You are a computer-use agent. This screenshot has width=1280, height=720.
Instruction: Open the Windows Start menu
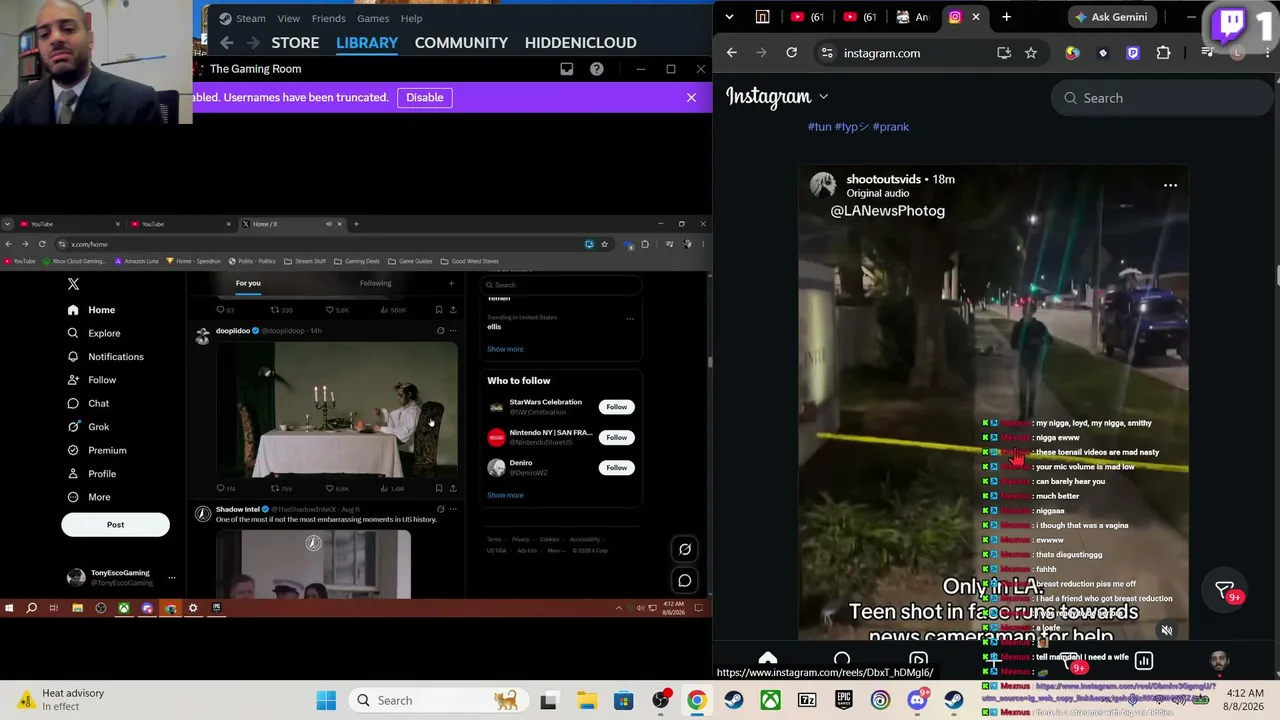(326, 700)
